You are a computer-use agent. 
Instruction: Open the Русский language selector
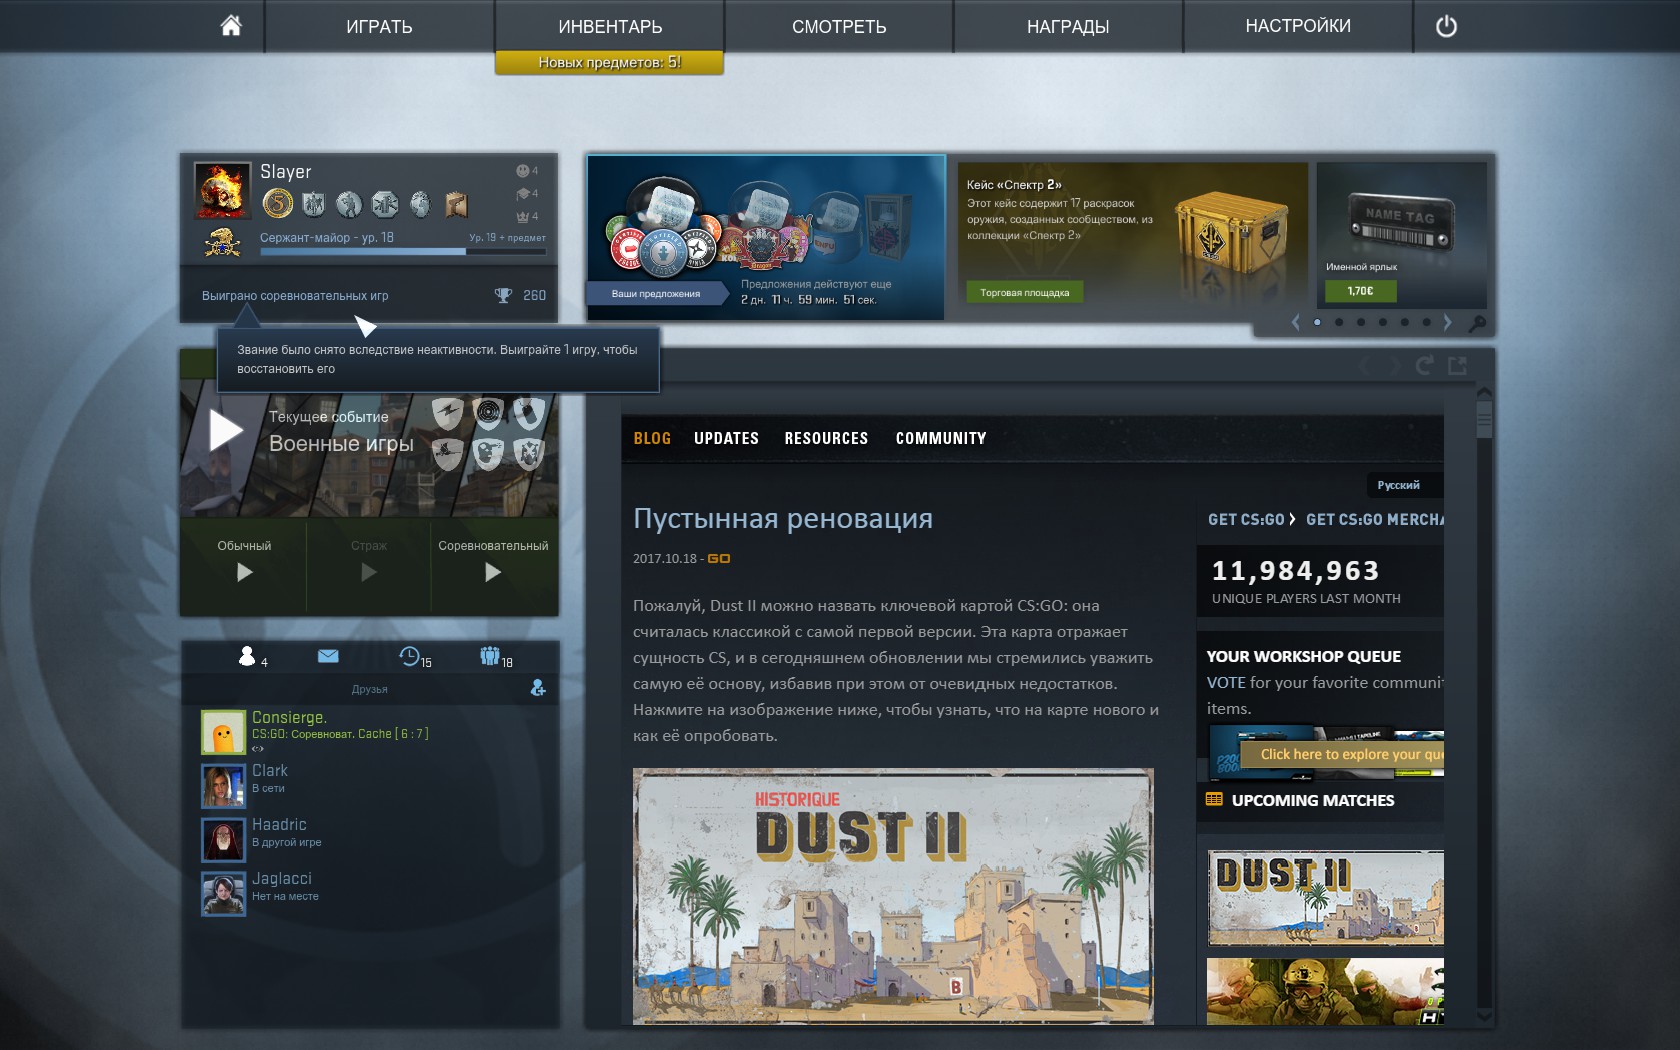click(1404, 485)
